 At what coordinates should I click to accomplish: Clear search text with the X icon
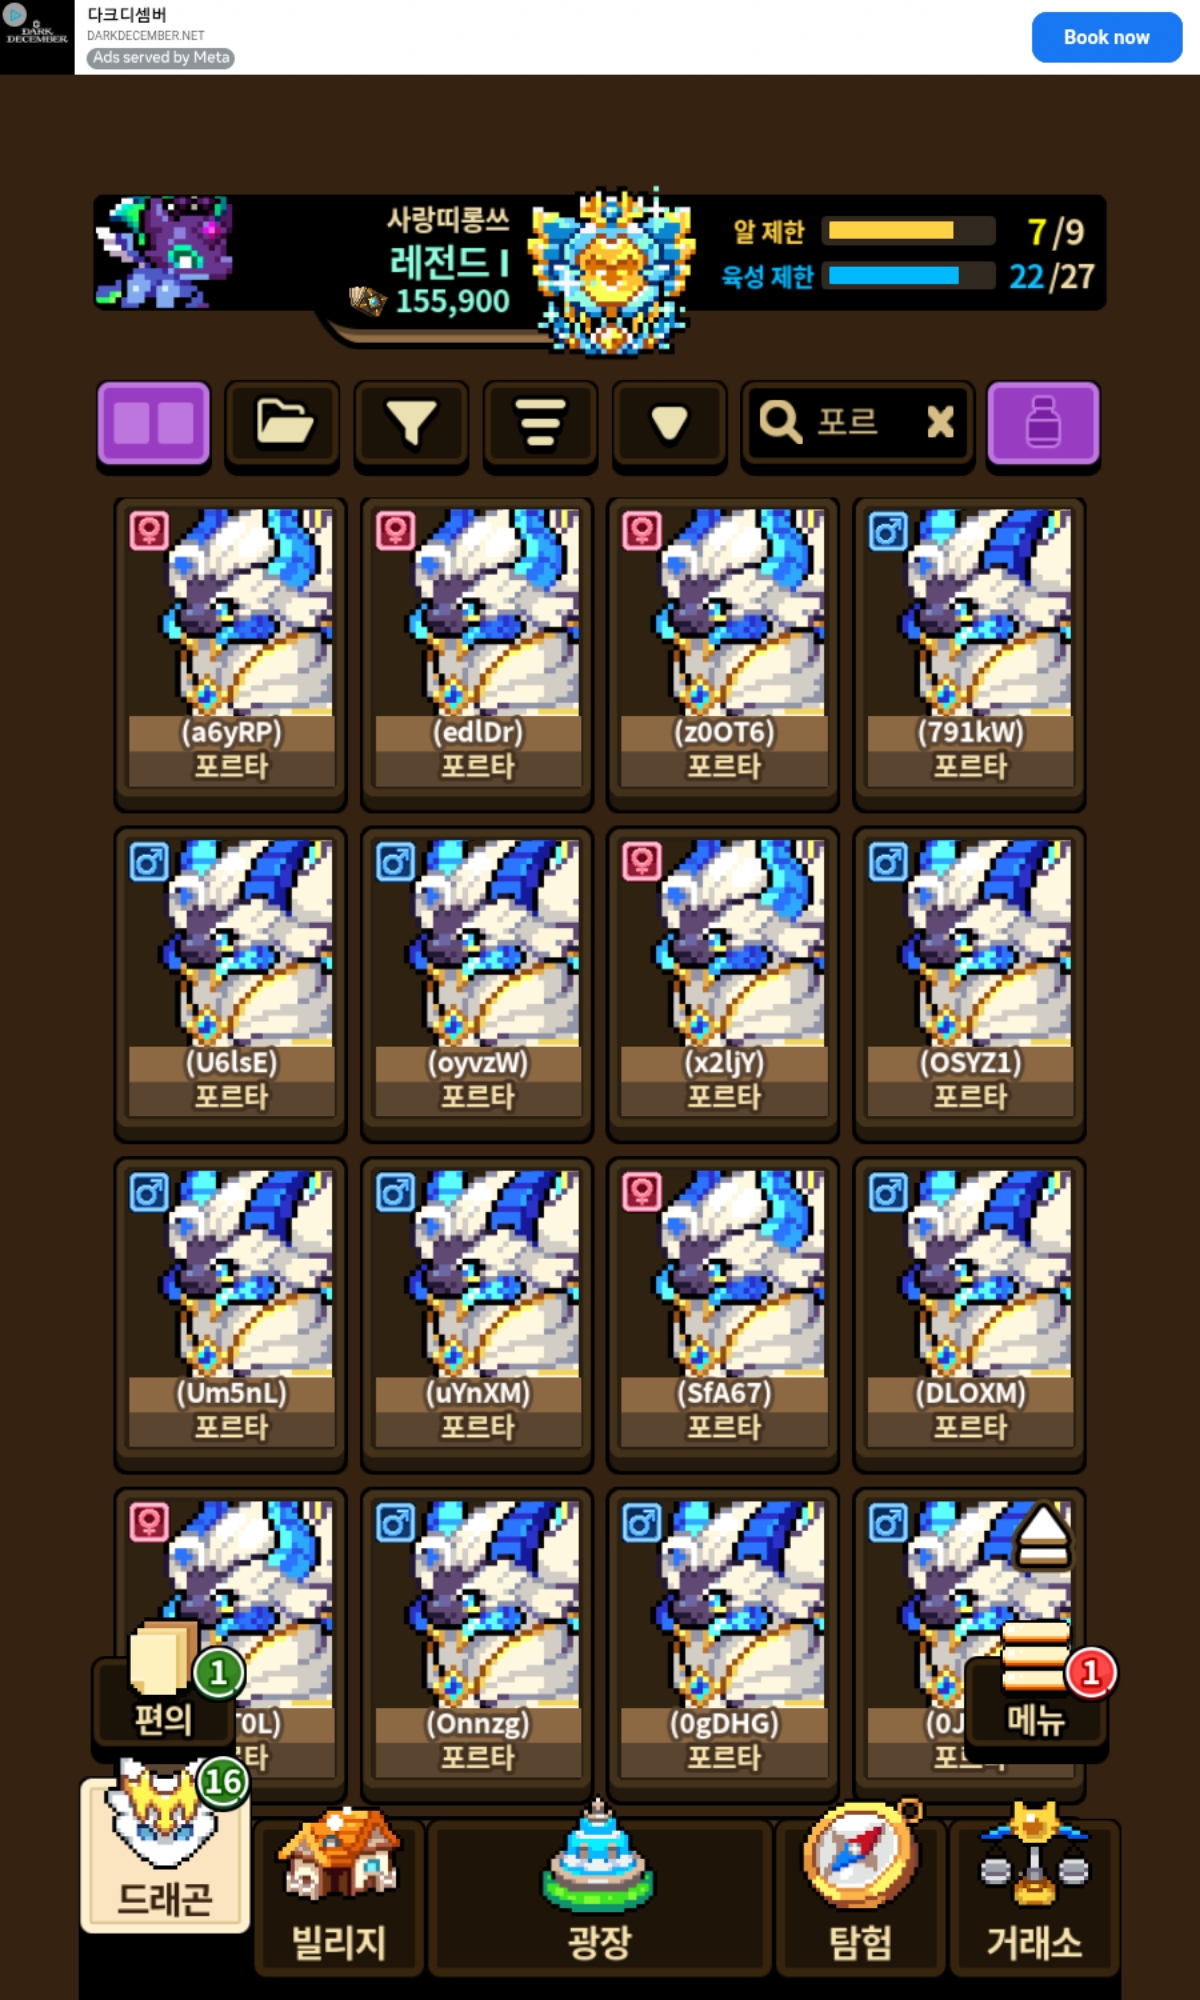point(940,422)
